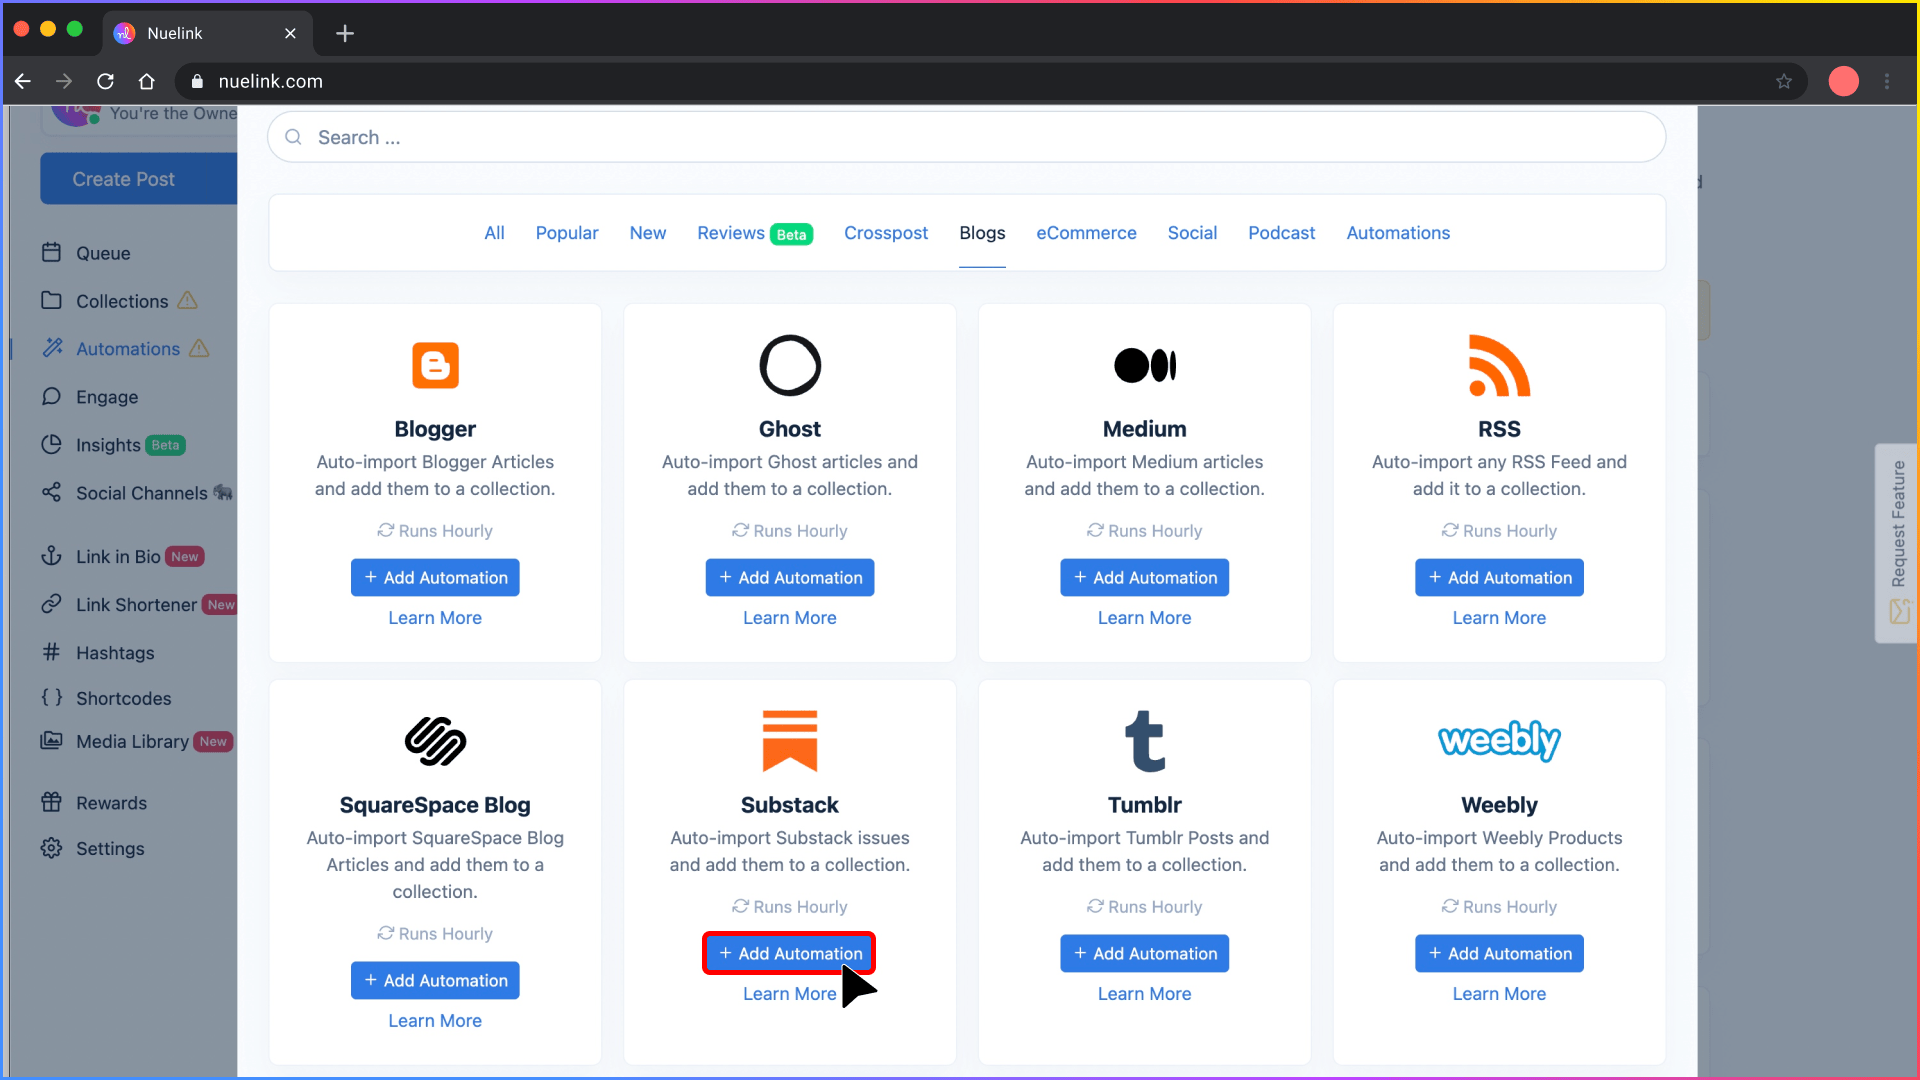Click the nuelink.com address bar
The width and height of the screenshot is (1920, 1080).
(990, 81)
